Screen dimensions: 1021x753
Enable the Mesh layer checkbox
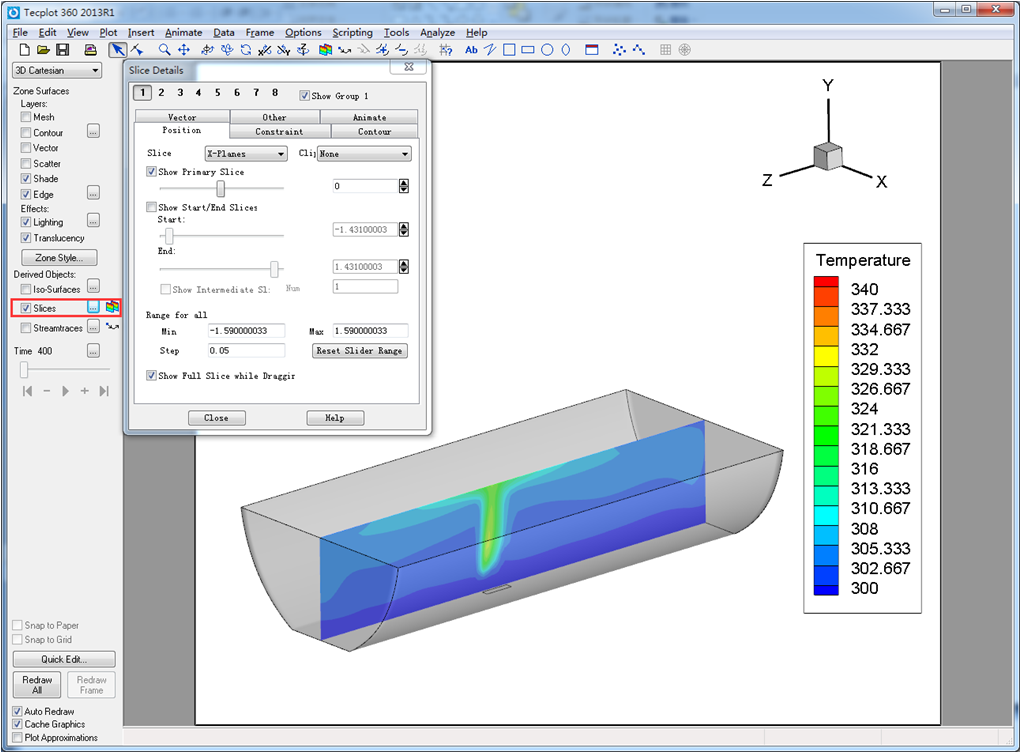(26, 117)
